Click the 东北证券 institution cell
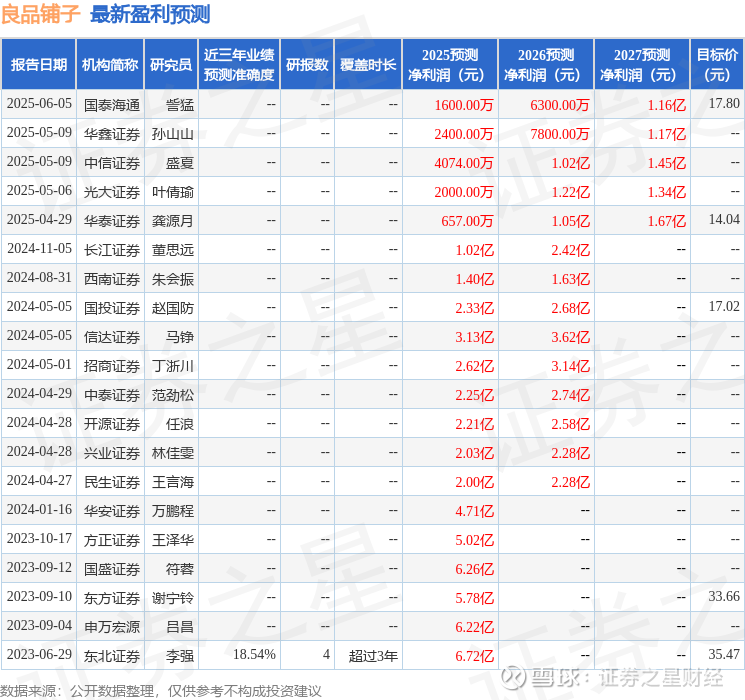Screen dimensions: 745x700 coord(112,656)
